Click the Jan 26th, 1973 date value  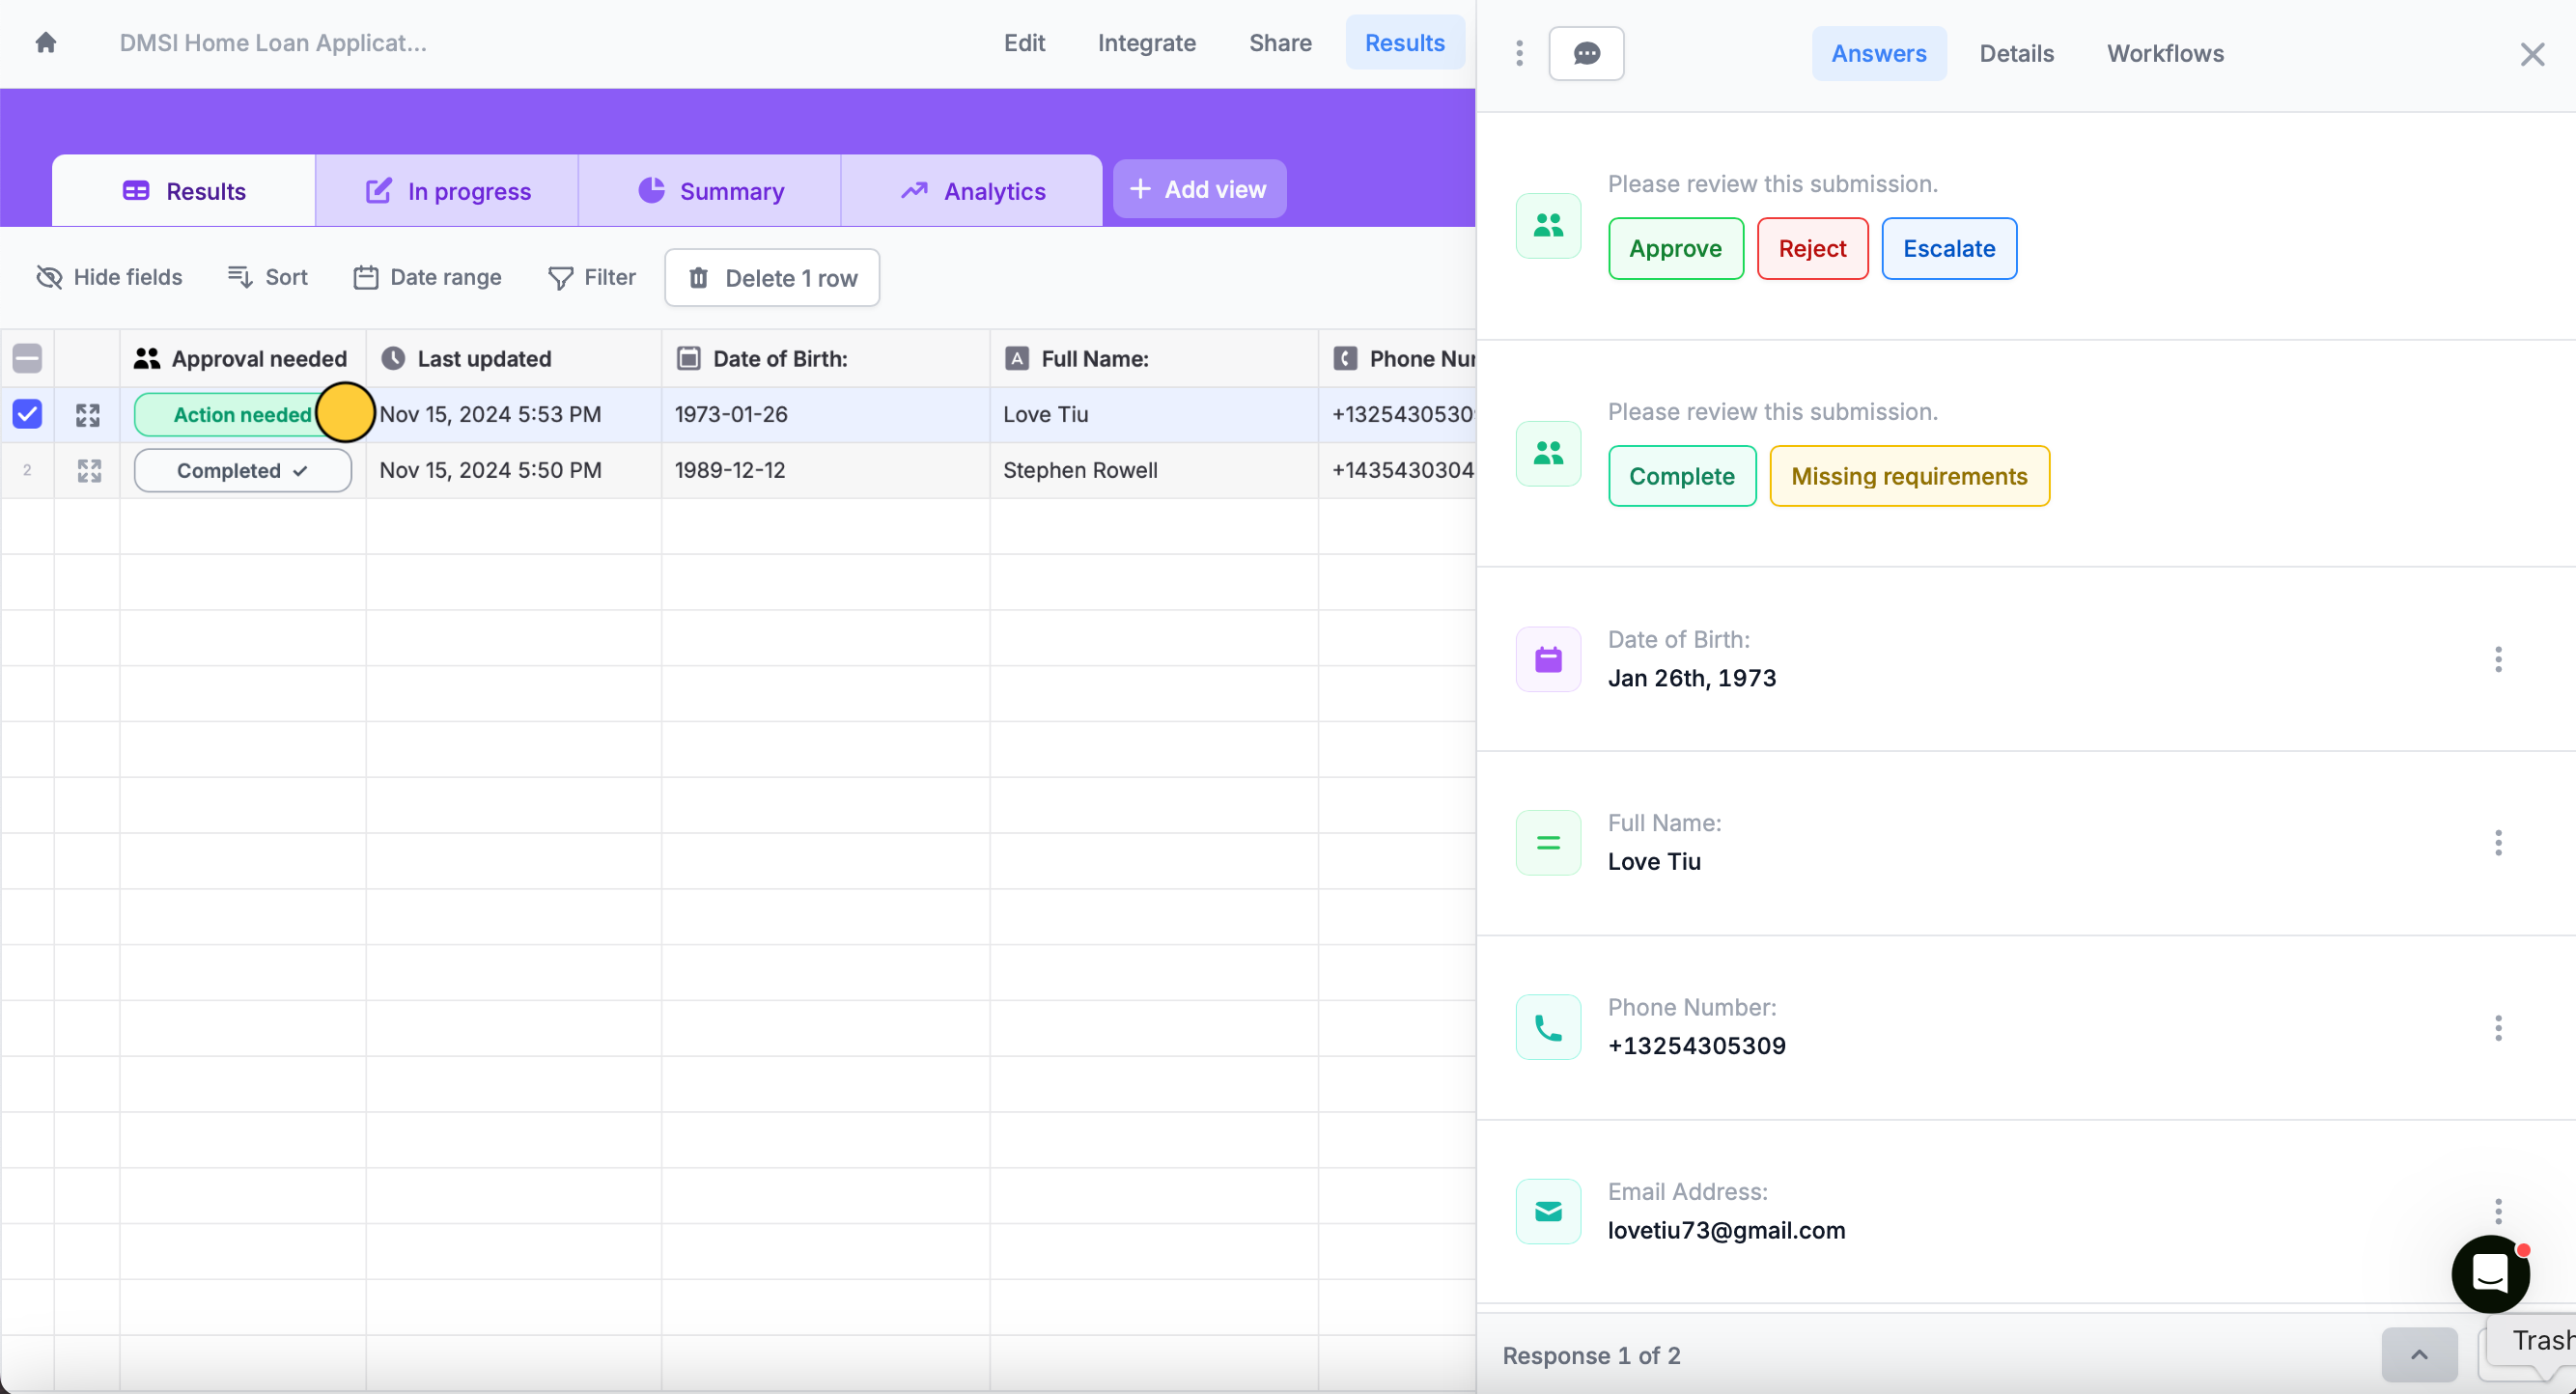[1691, 678]
